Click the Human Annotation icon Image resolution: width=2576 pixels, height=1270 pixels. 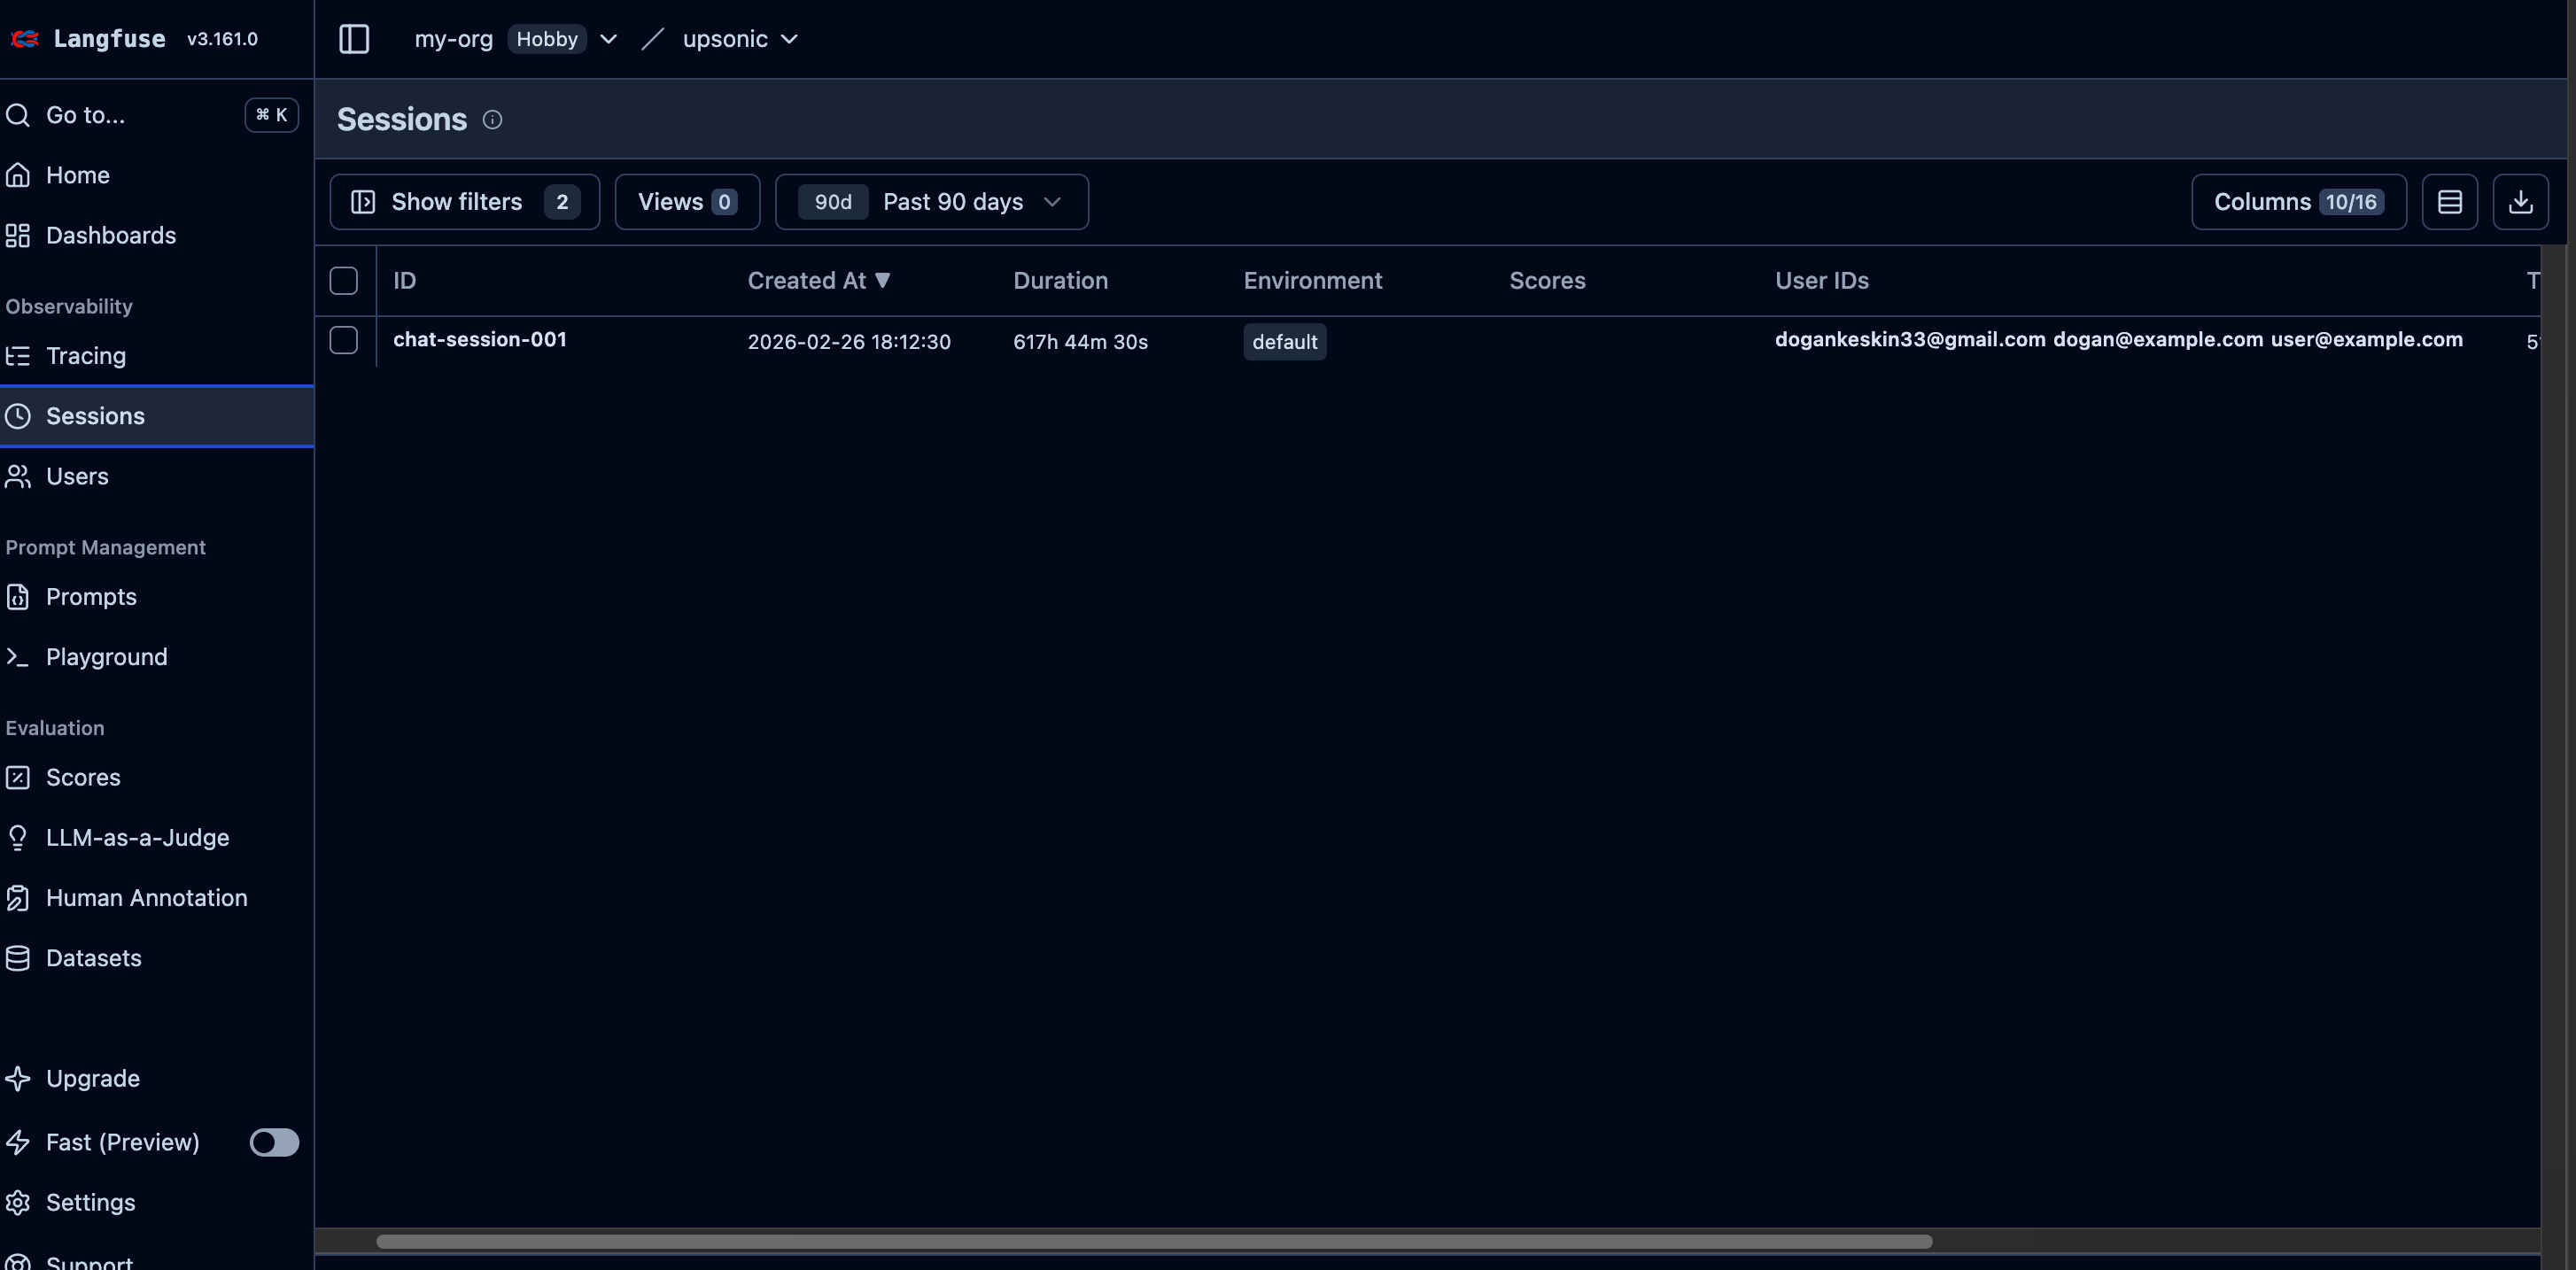[x=17, y=898]
